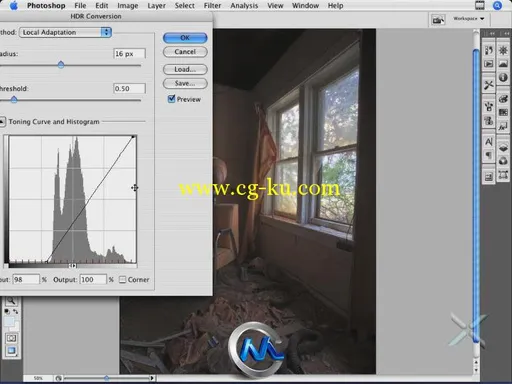Swap foreground and background colors
The height and width of the screenshot is (384, 512).
pyautogui.click(x=16, y=312)
